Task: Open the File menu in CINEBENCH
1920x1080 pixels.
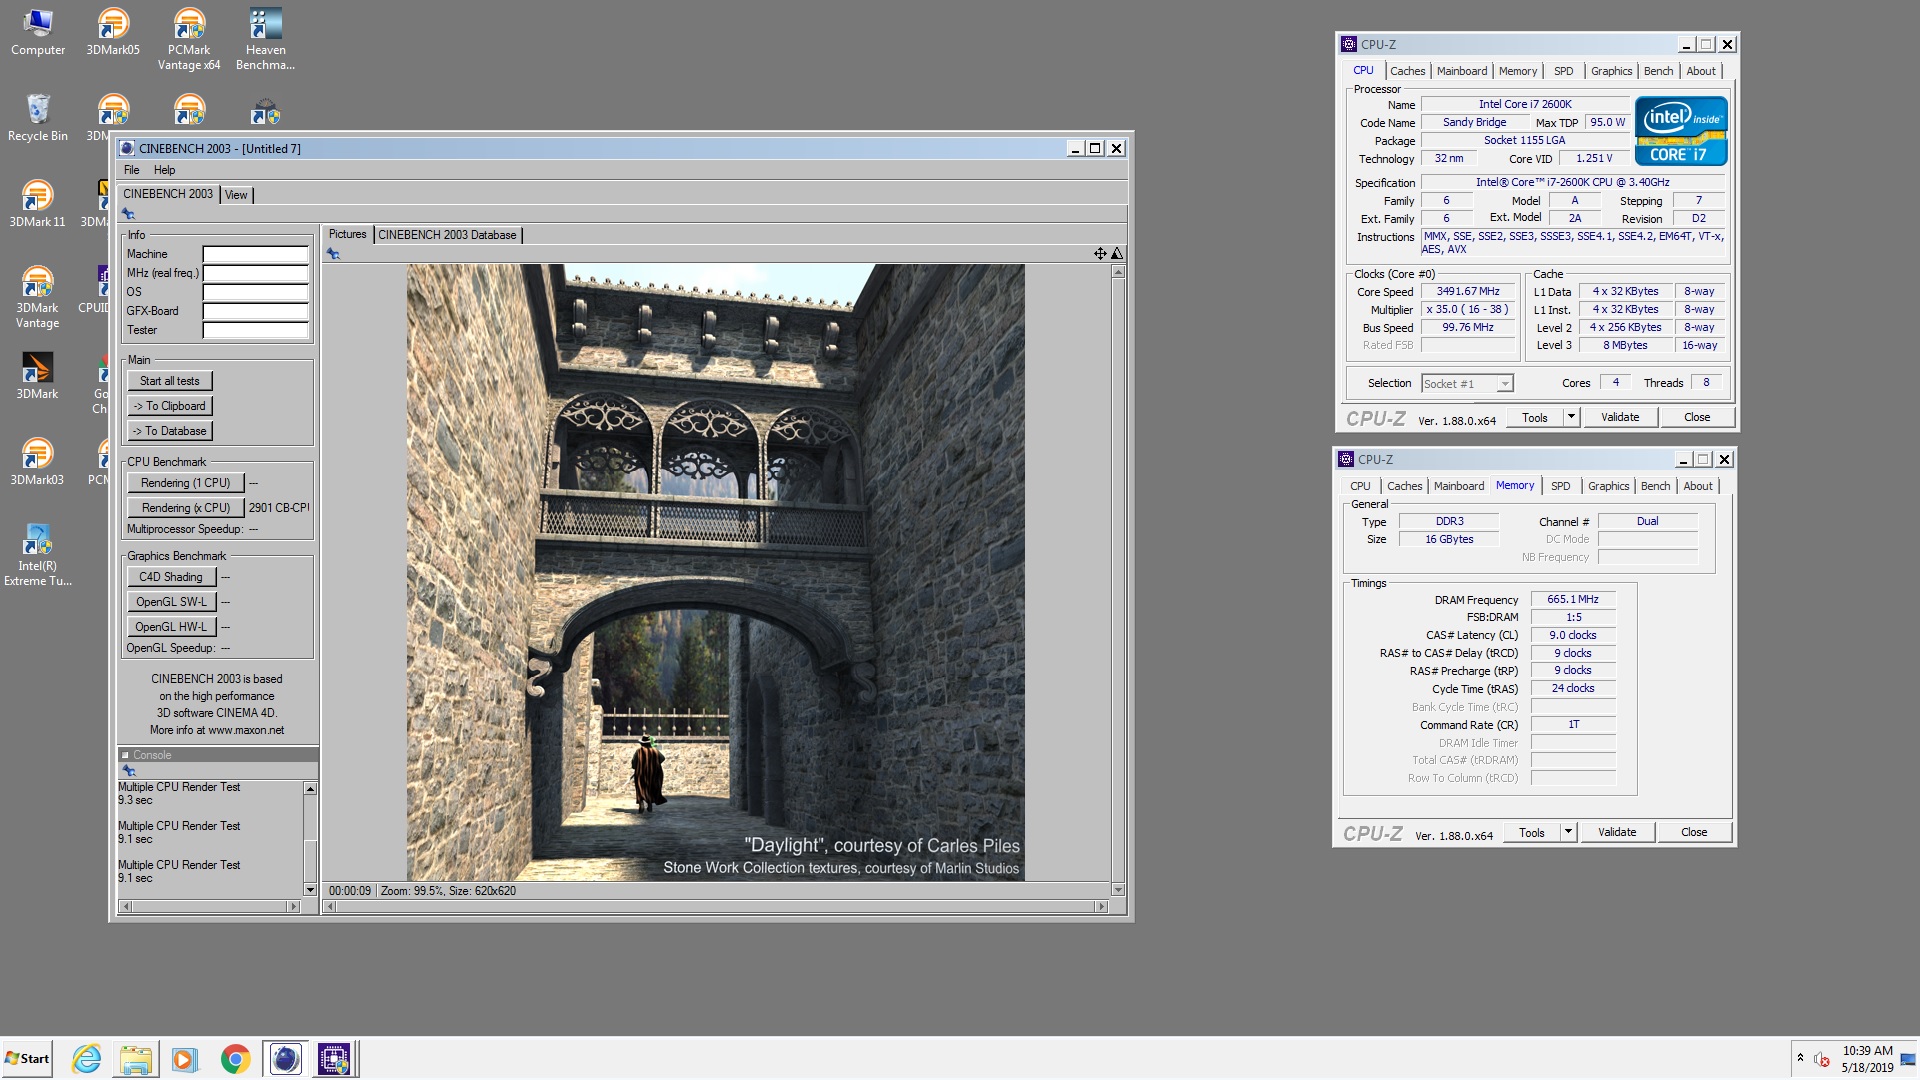Action: 131,170
